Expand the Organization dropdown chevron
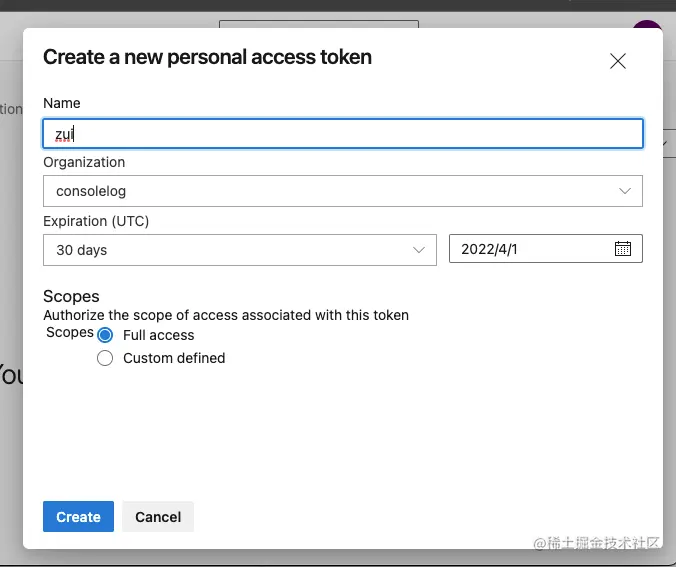Screen dimensions: 676x567 [625, 191]
